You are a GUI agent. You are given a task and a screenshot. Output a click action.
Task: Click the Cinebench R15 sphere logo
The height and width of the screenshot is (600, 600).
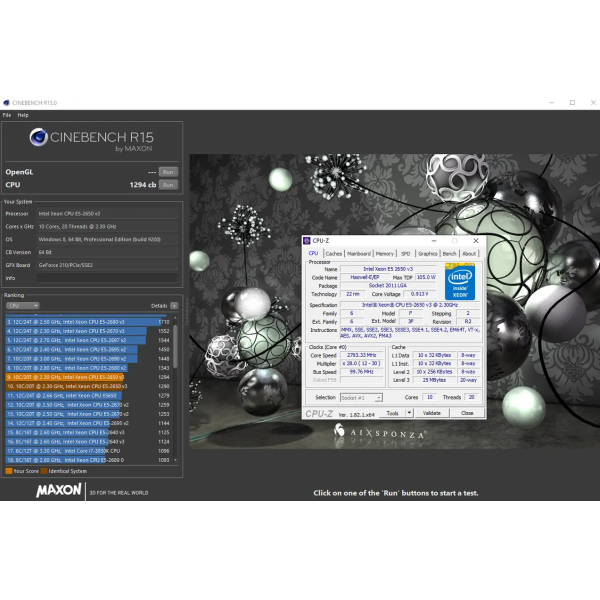tap(38, 137)
